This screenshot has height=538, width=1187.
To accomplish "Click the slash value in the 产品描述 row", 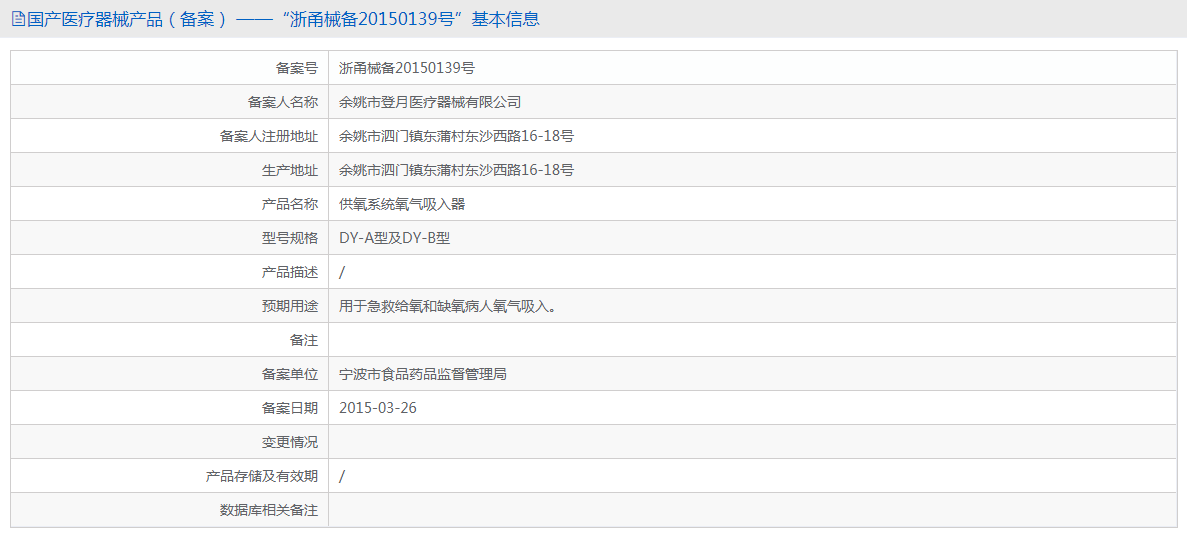I will pos(342,272).
